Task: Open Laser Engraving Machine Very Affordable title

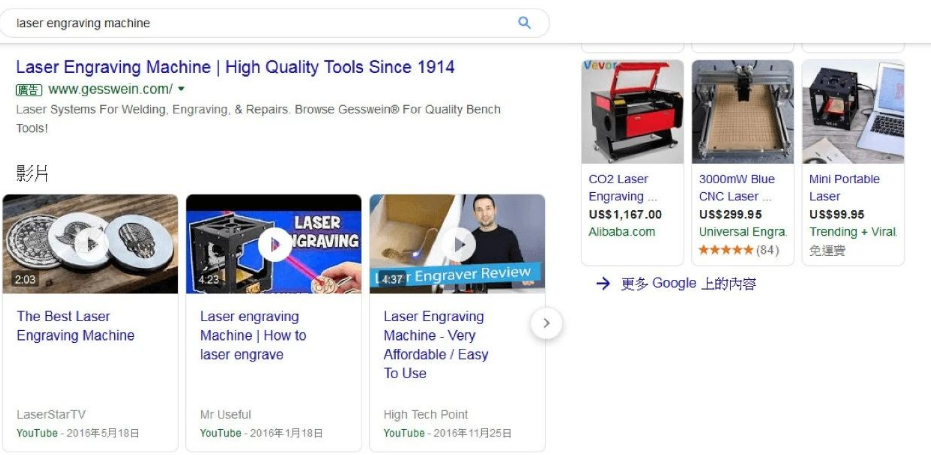Action: [436, 345]
